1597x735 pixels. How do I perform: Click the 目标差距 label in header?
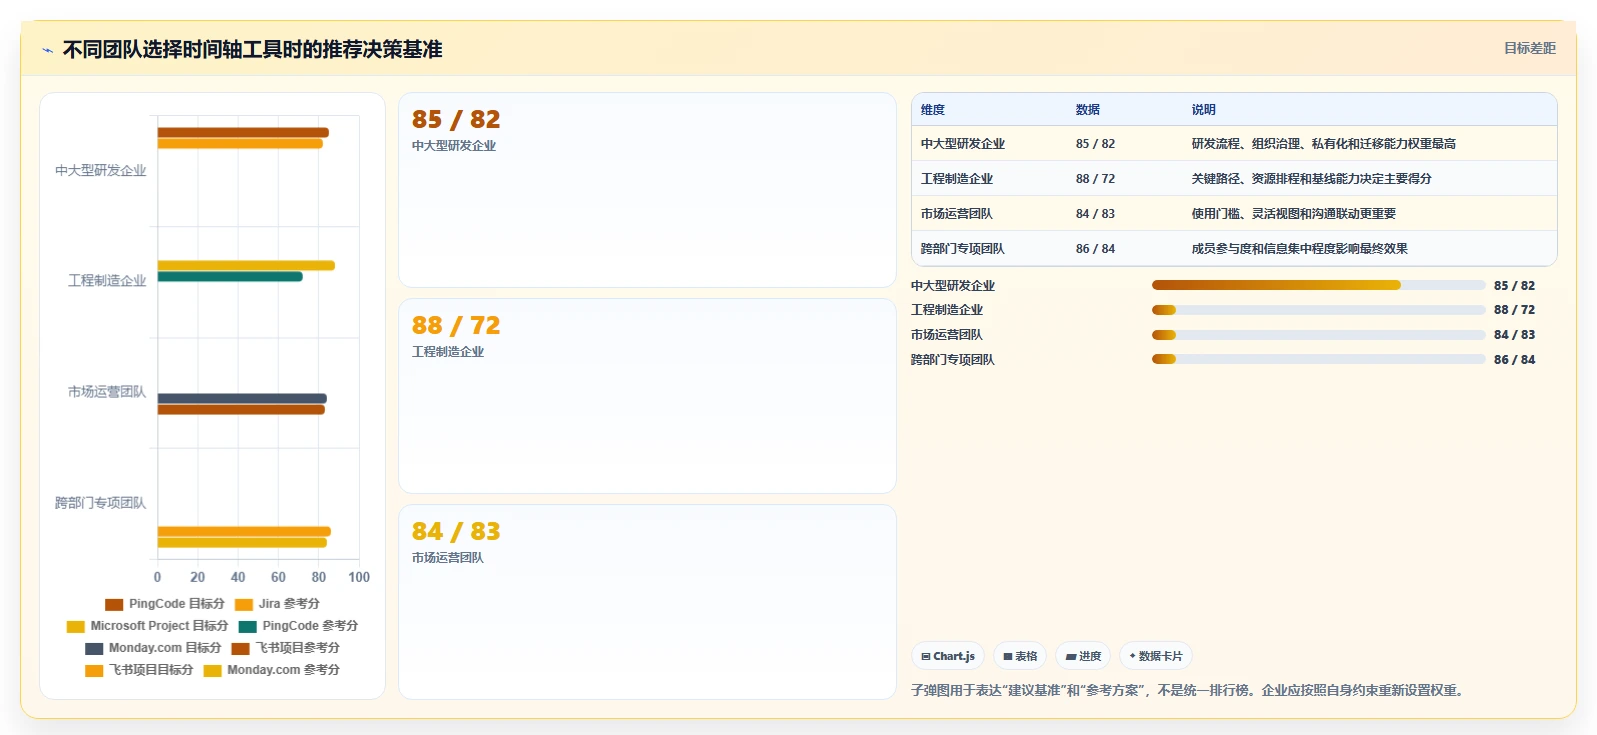point(1530,48)
